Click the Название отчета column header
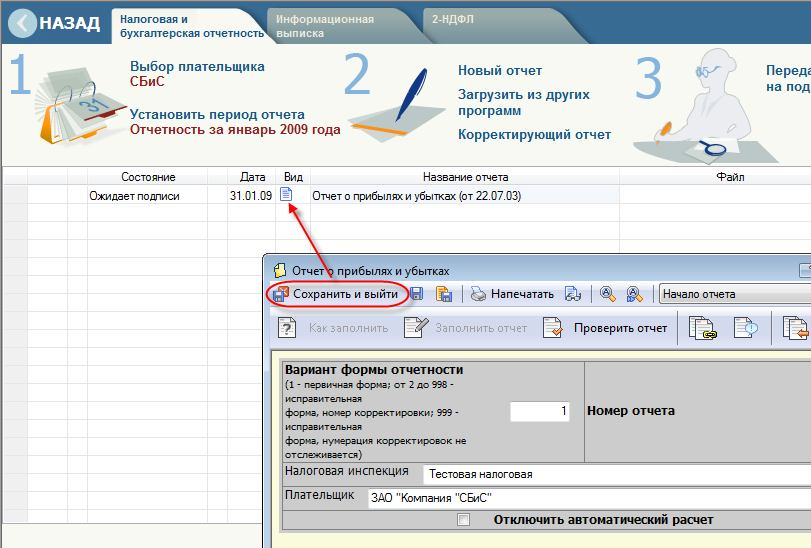Viewport: 811px width, 548px height. click(x=465, y=177)
